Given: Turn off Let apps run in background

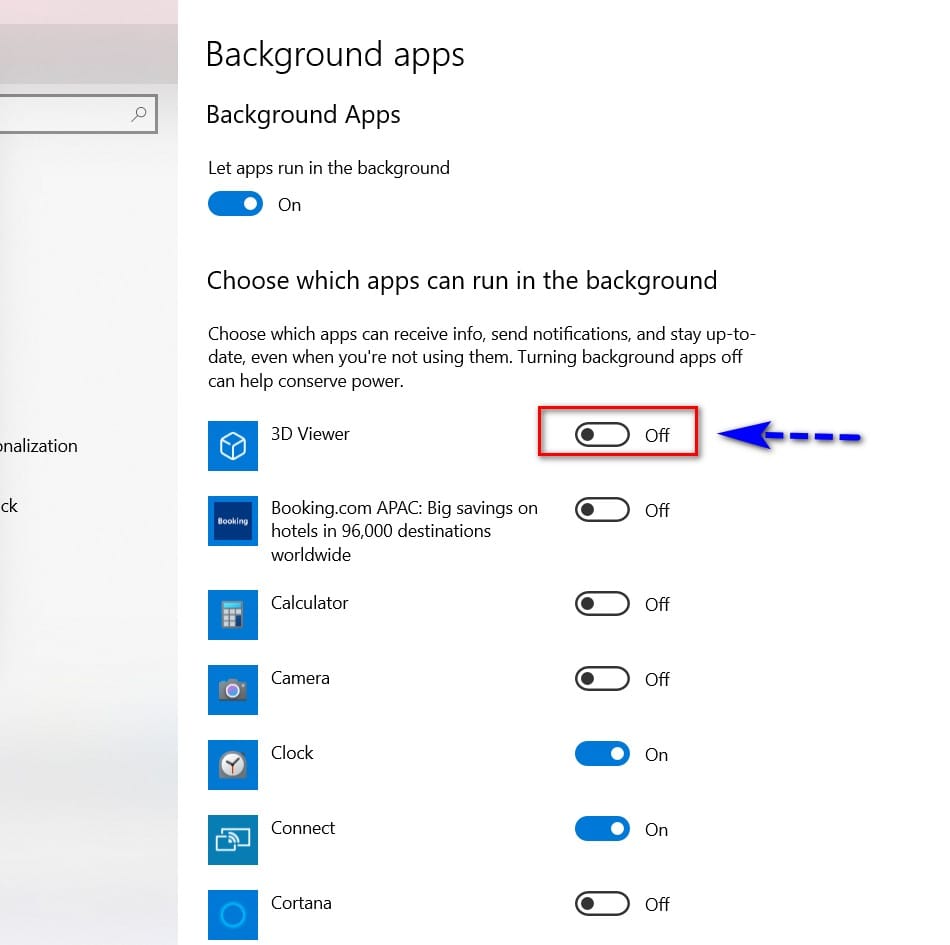Looking at the screenshot, I should point(236,204).
